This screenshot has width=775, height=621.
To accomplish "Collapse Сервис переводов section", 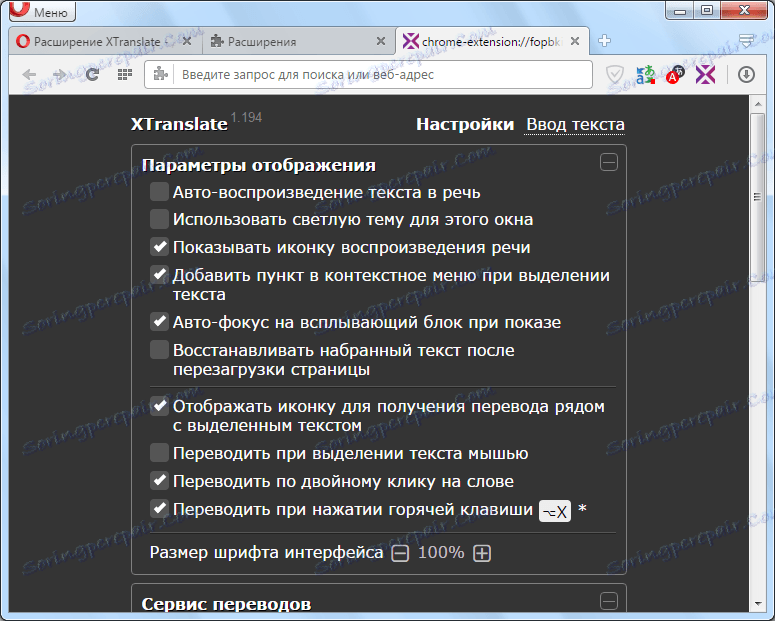I will [608, 601].
